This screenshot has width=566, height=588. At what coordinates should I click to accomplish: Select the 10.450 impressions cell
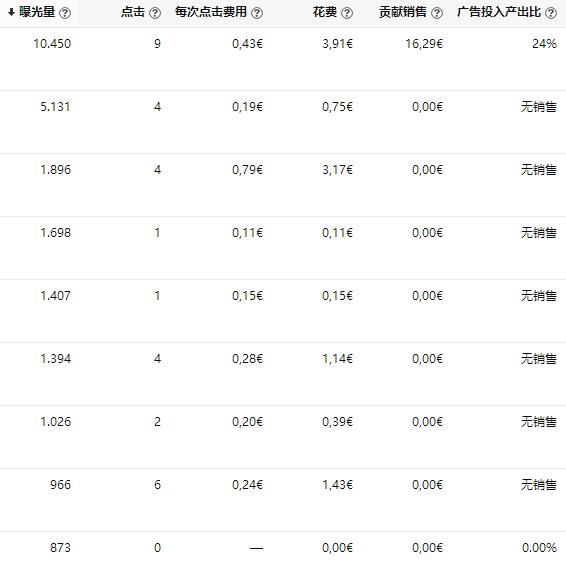click(x=52, y=44)
